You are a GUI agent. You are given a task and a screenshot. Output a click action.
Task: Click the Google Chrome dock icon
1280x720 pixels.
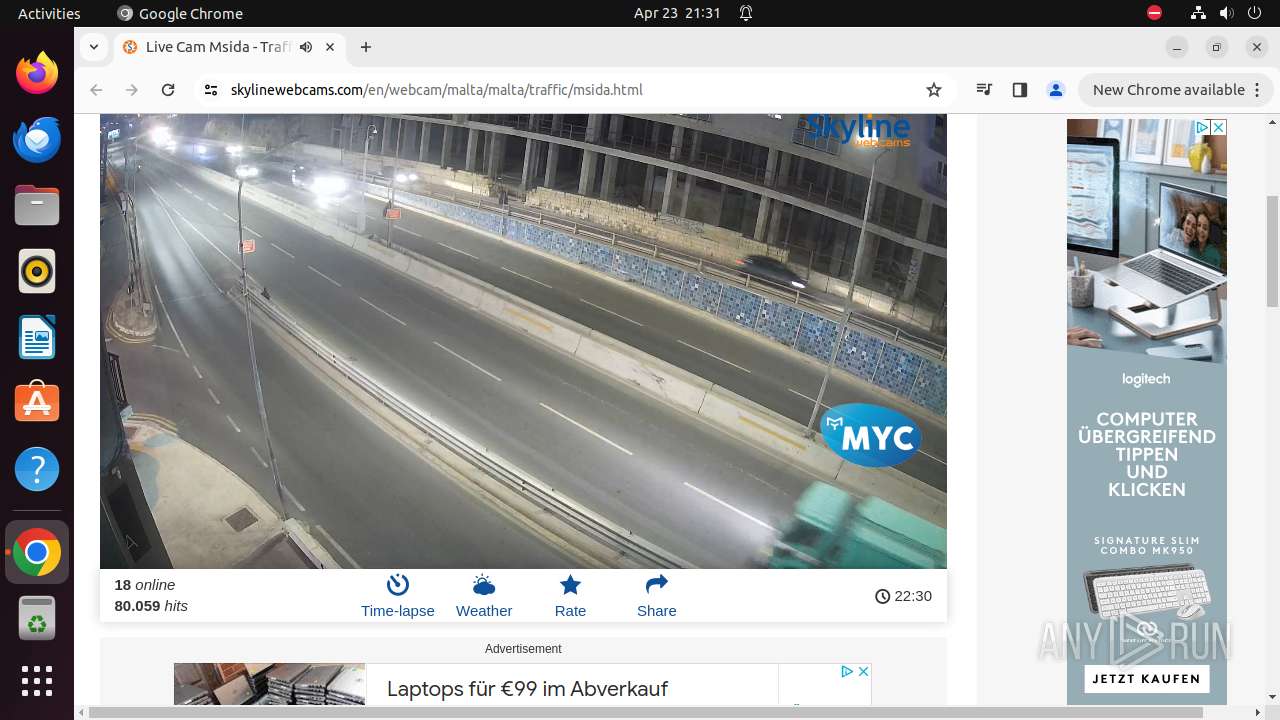pos(37,552)
